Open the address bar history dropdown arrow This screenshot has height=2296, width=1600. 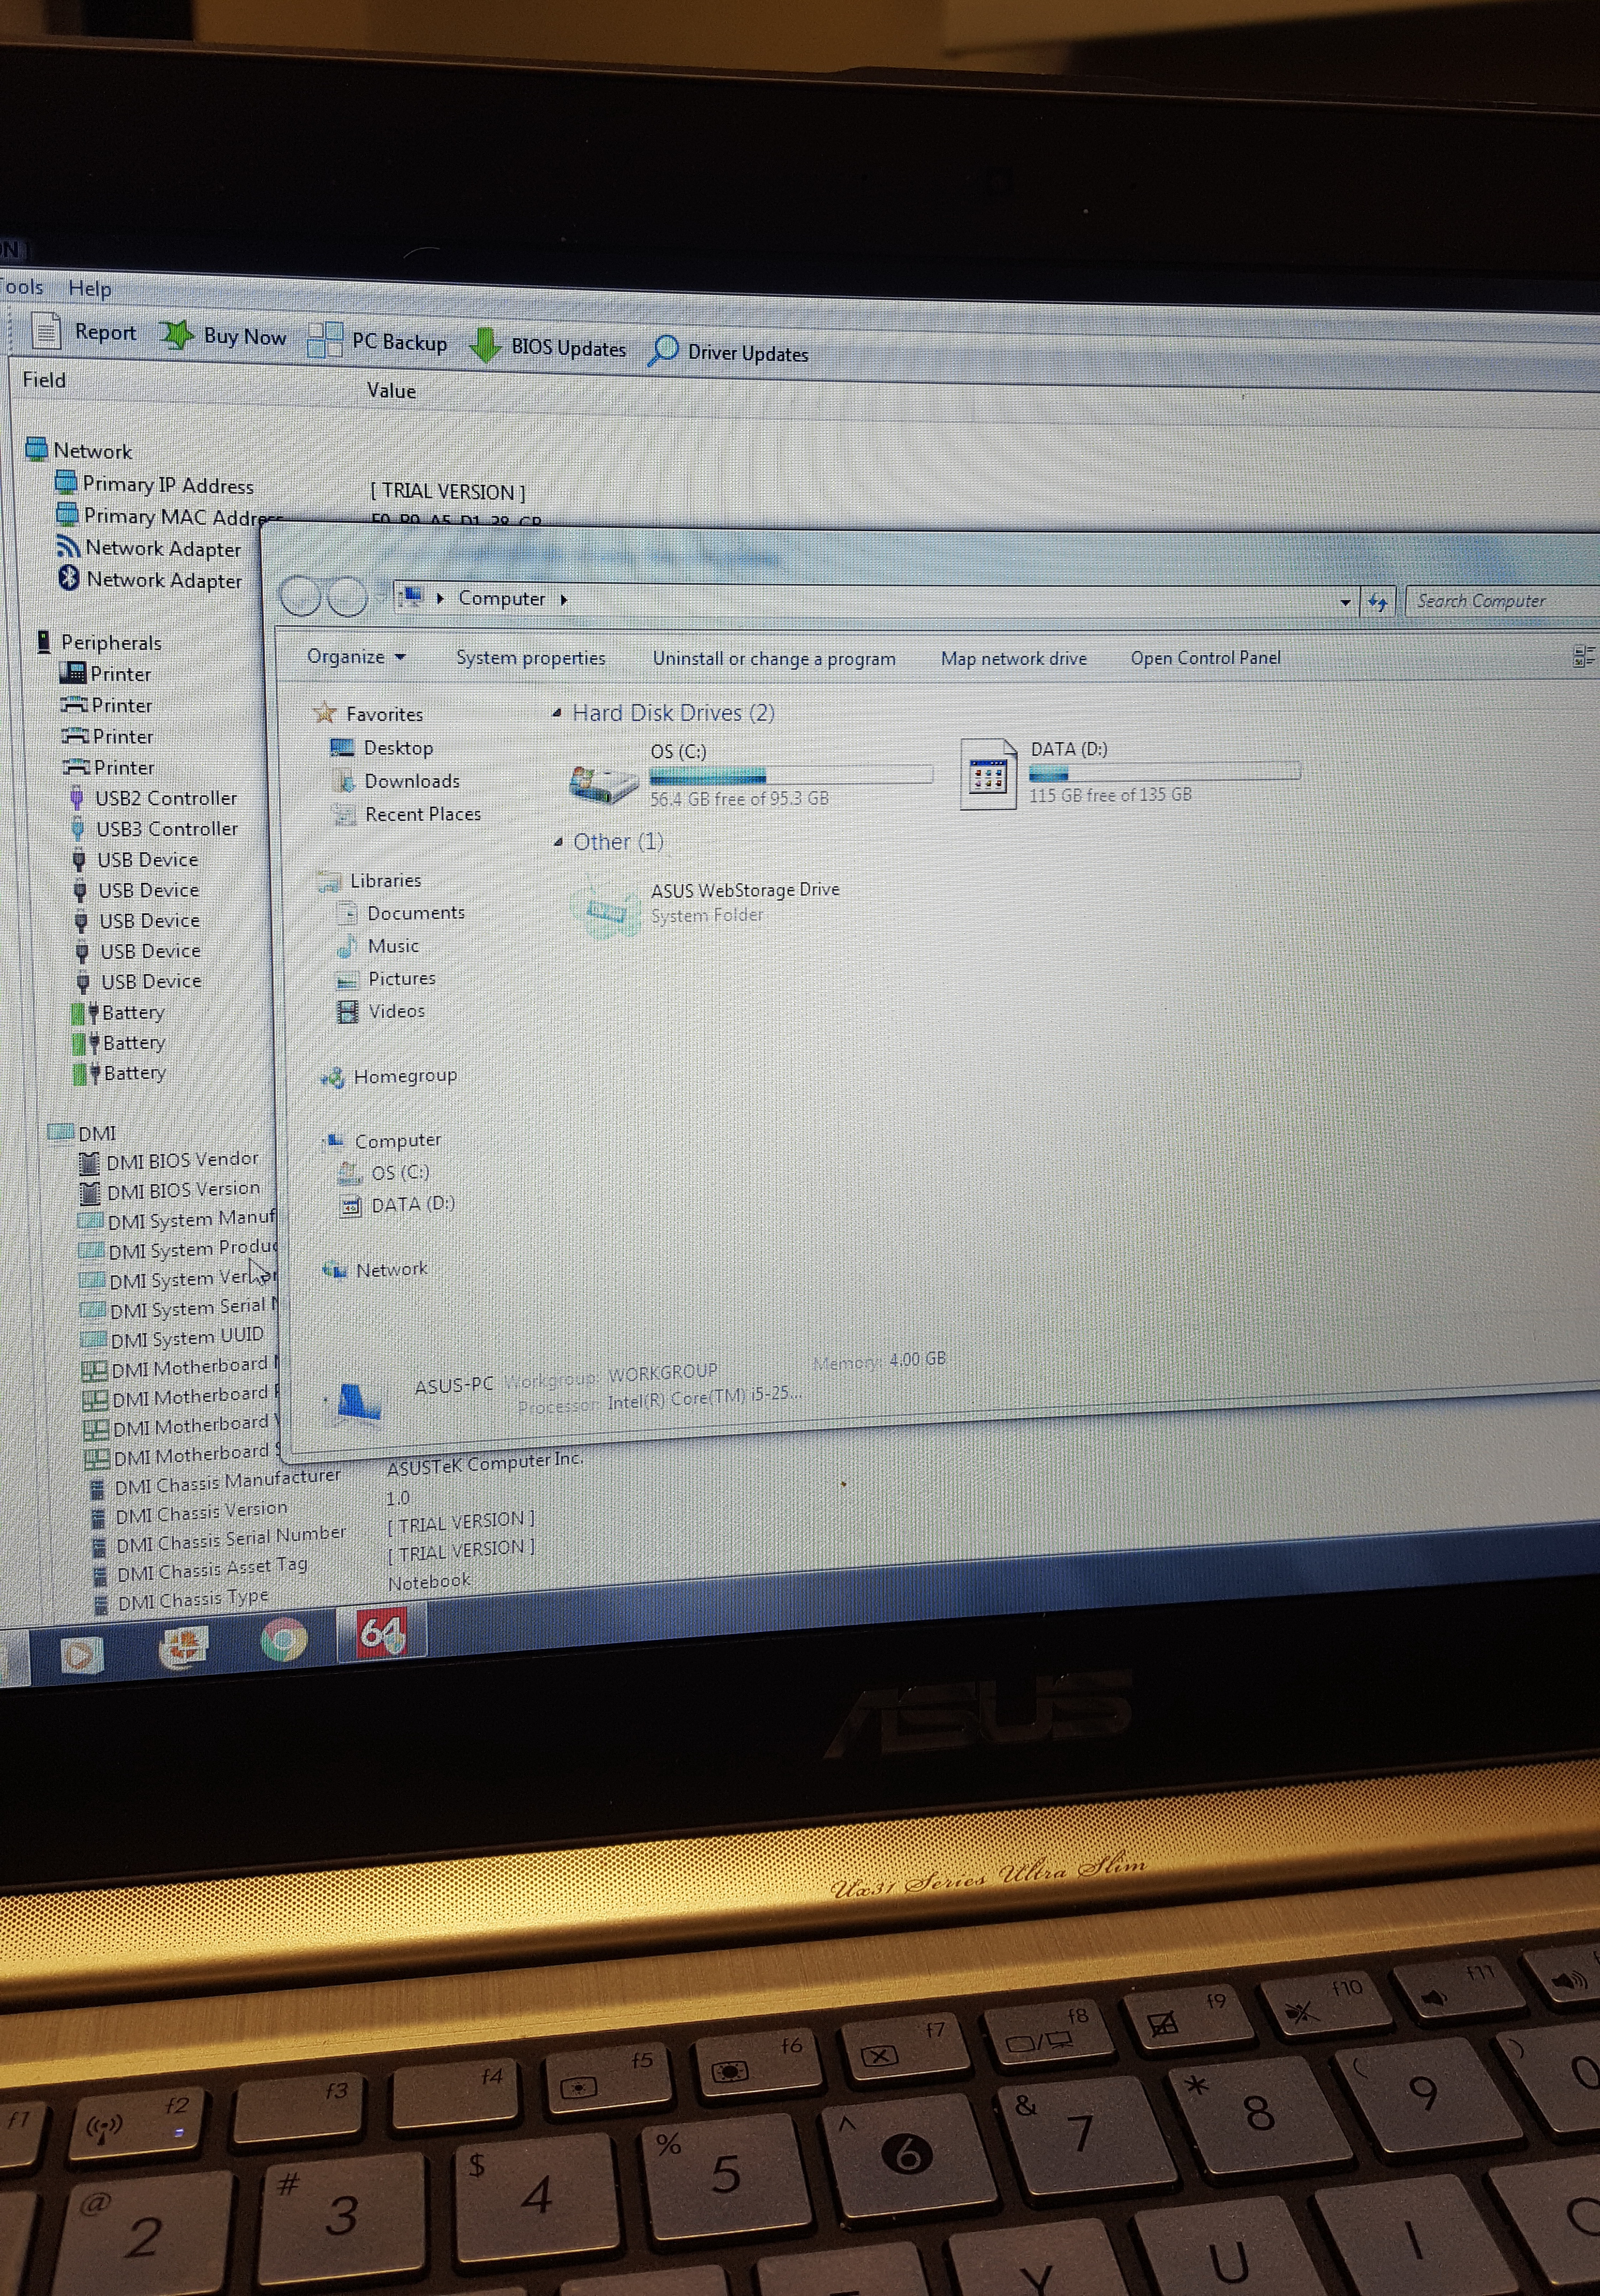point(1345,601)
